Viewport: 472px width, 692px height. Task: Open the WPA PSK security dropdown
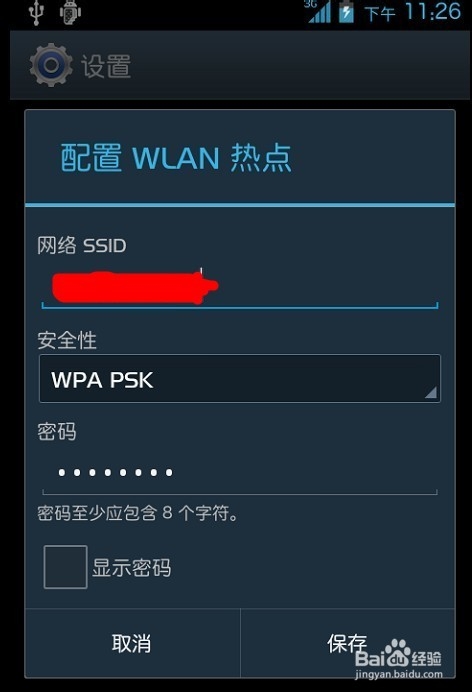(x=240, y=379)
